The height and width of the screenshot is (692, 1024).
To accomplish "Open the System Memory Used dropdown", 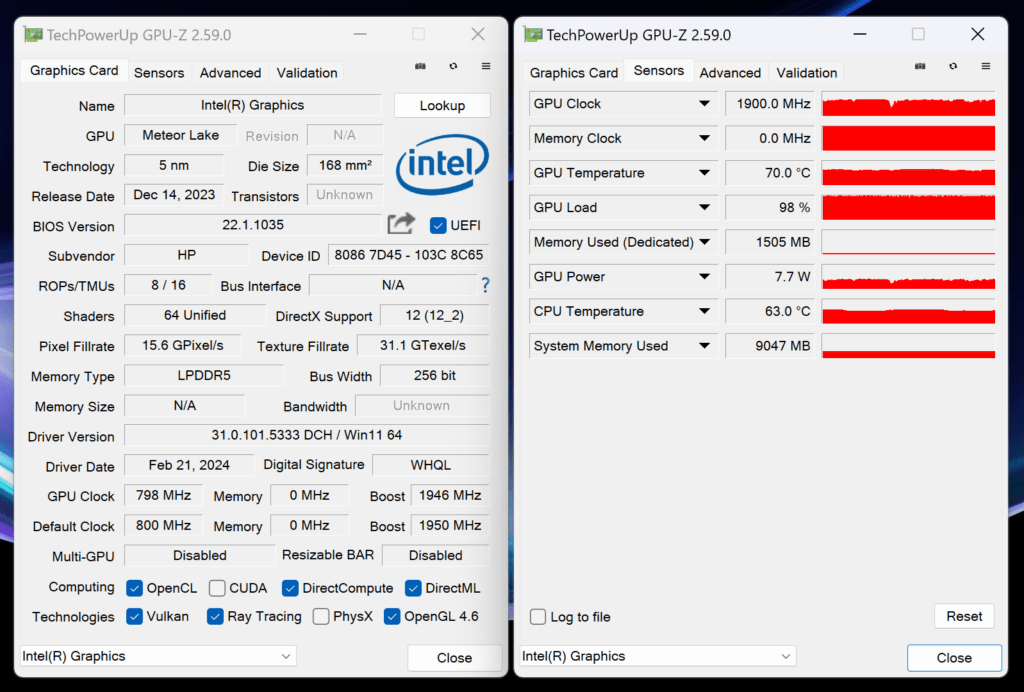I will pyautogui.click(x=704, y=346).
